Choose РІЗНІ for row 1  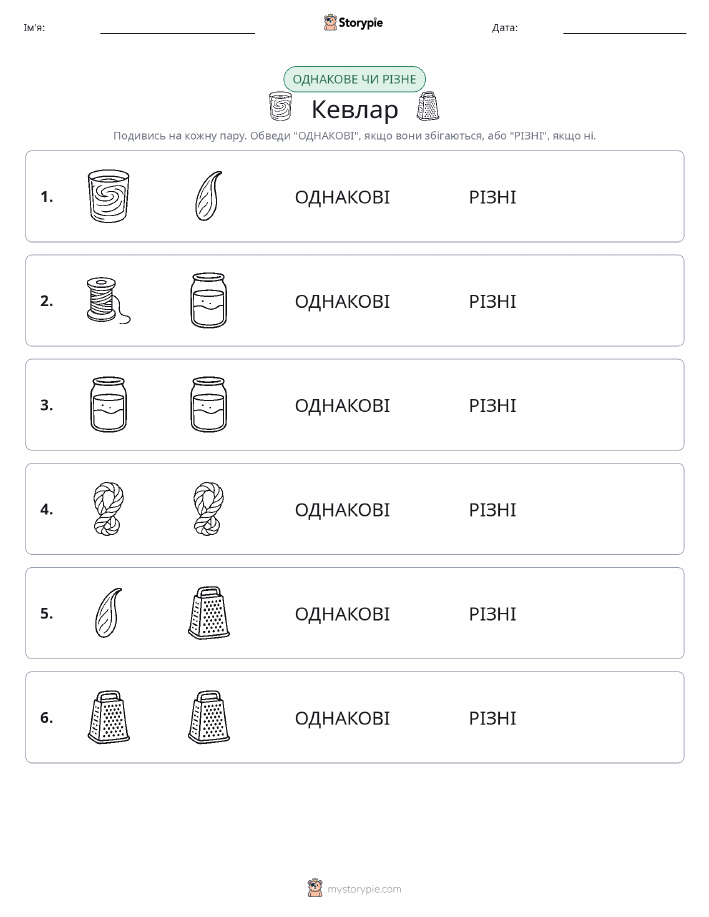pos(493,197)
